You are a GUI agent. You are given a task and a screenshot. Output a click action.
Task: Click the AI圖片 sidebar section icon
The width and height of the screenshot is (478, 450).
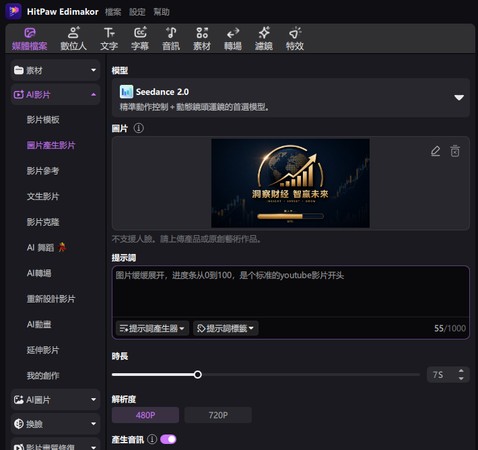pos(18,399)
